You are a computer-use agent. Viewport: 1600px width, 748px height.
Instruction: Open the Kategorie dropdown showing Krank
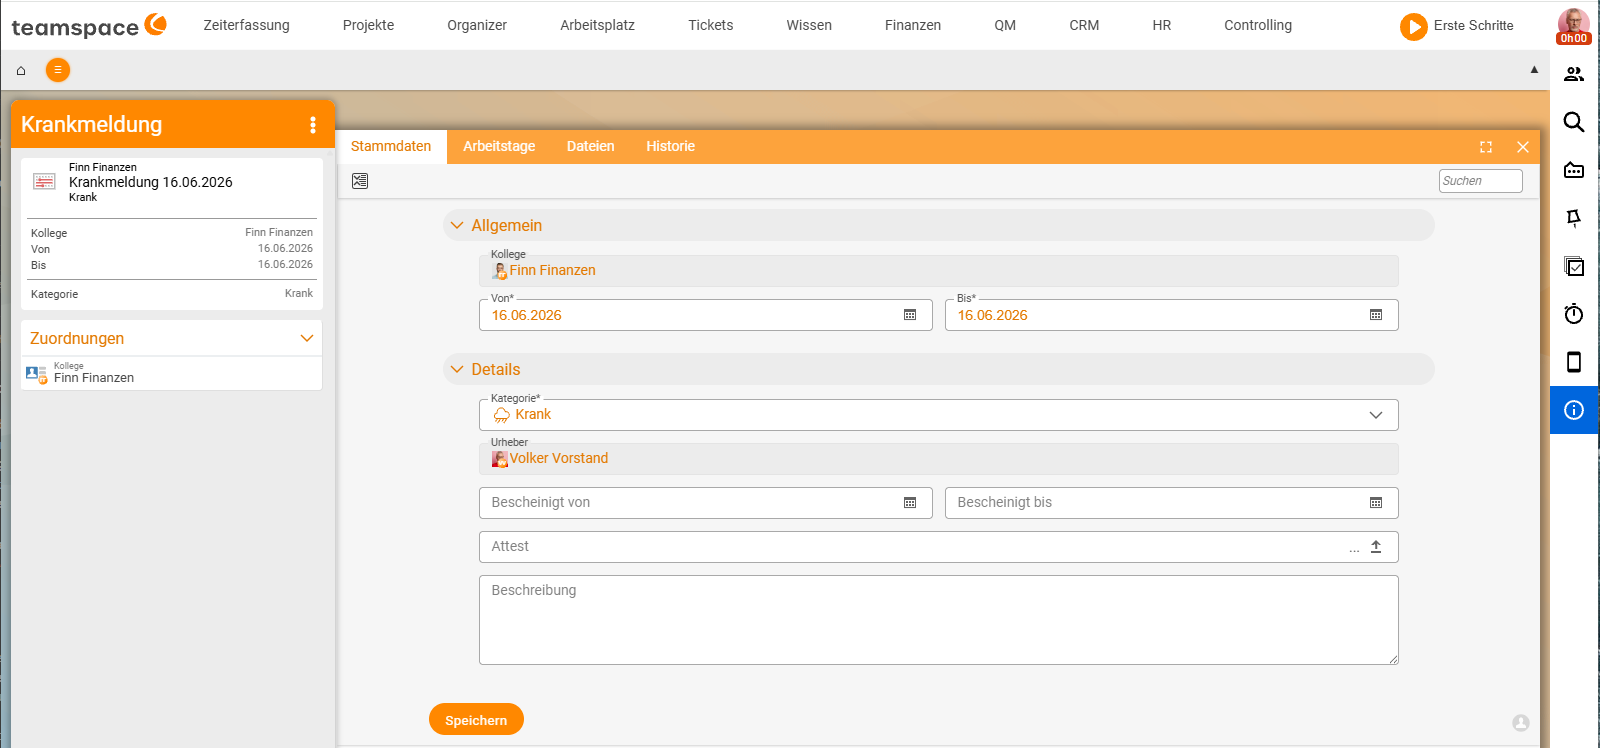tap(938, 415)
